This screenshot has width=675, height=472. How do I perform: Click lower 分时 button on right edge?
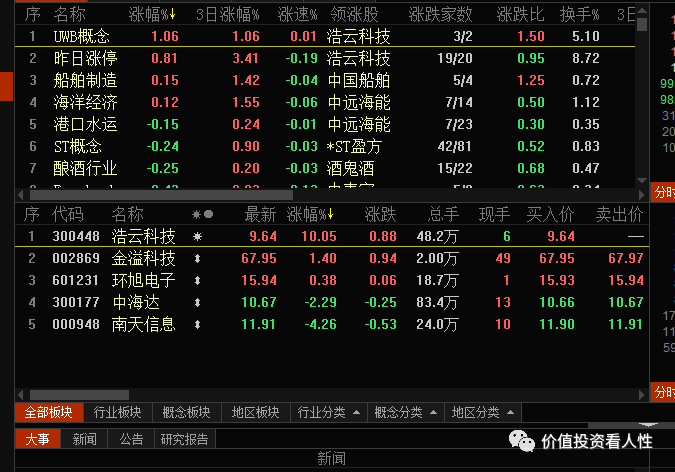663,391
